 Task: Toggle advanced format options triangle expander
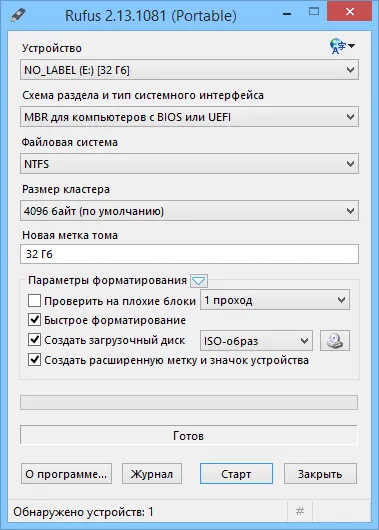tap(199, 281)
